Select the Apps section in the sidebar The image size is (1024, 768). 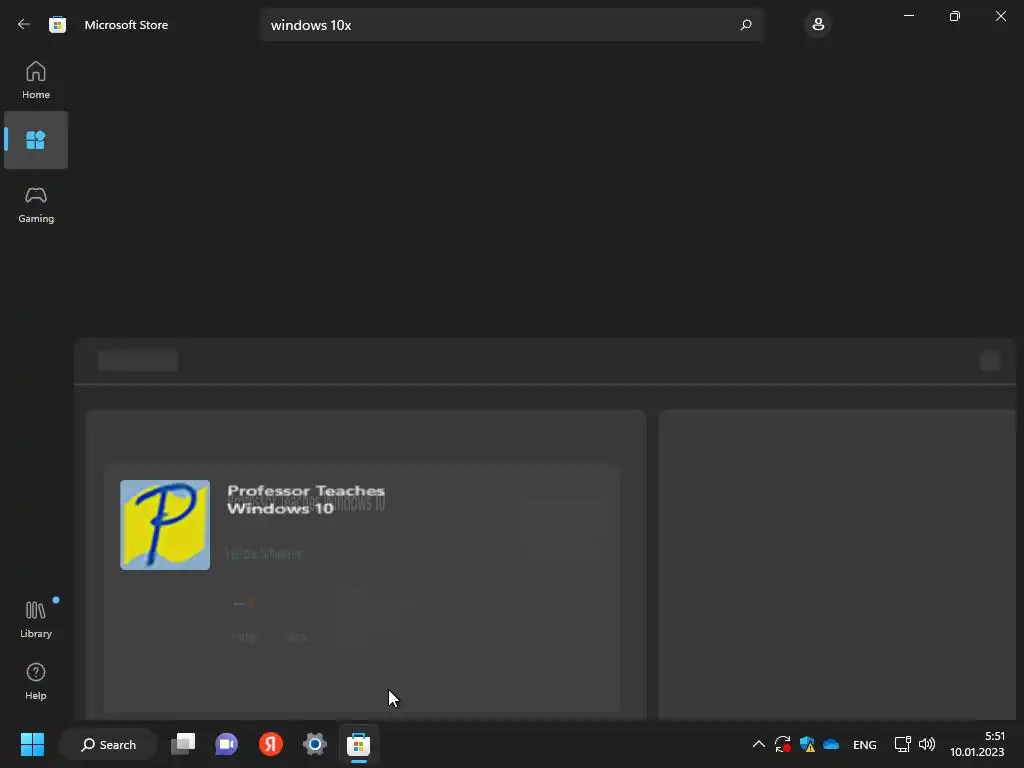click(36, 140)
